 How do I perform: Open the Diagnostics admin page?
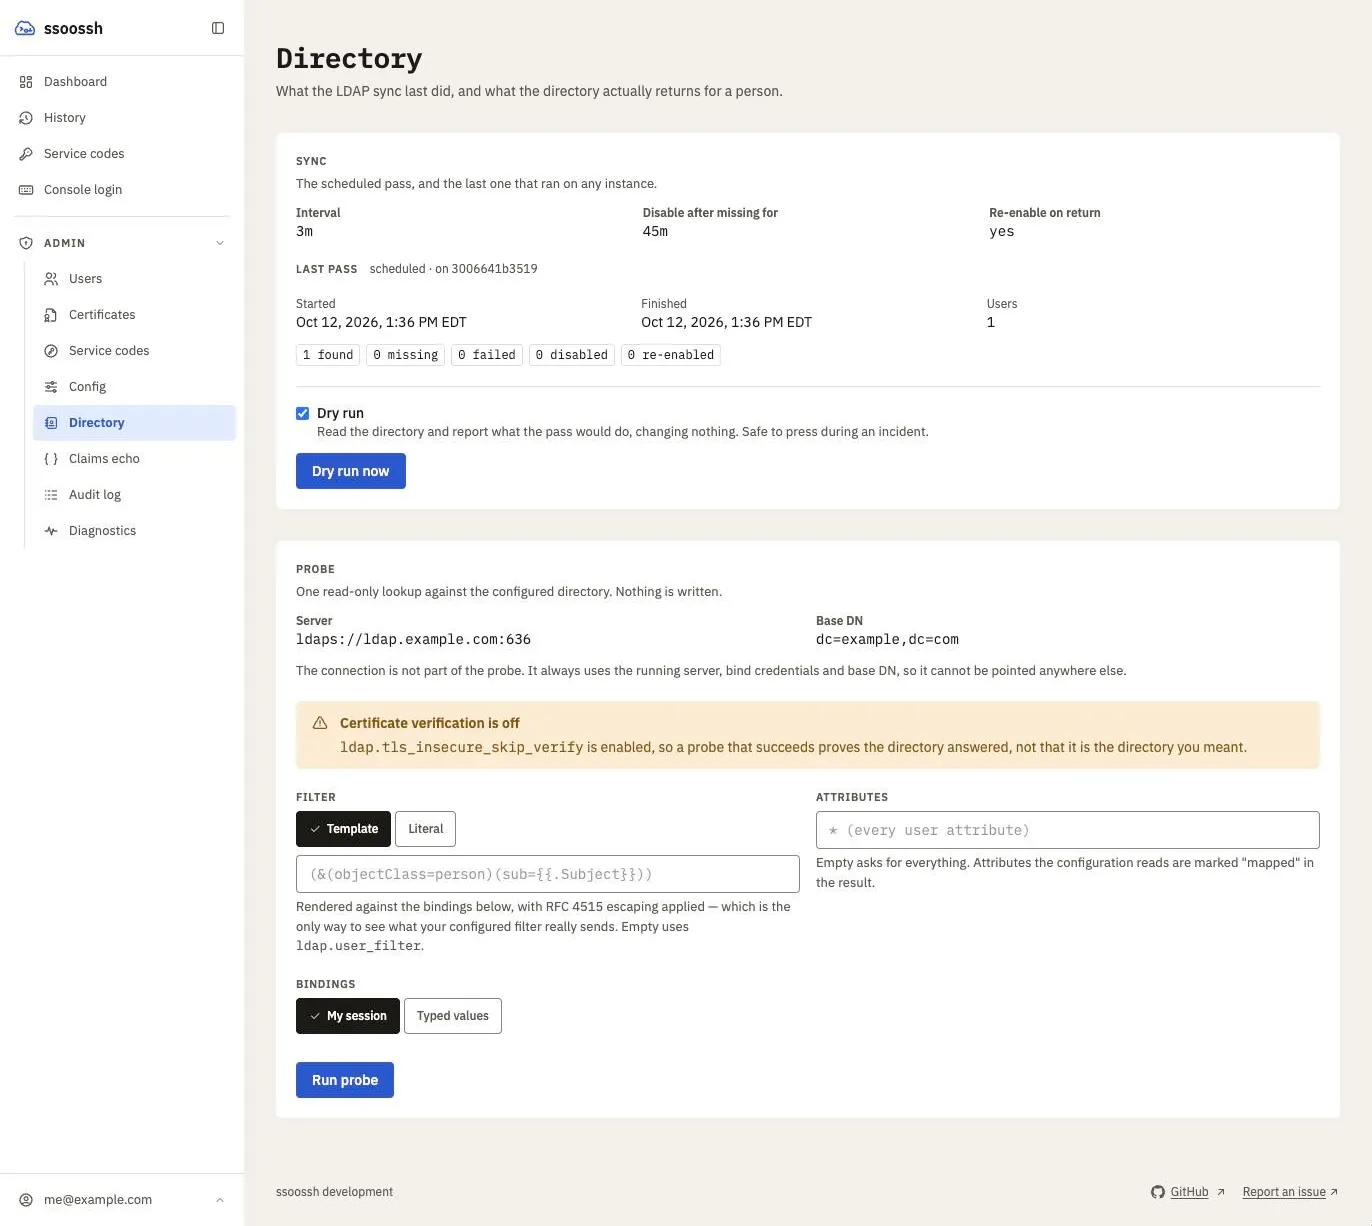point(134,531)
